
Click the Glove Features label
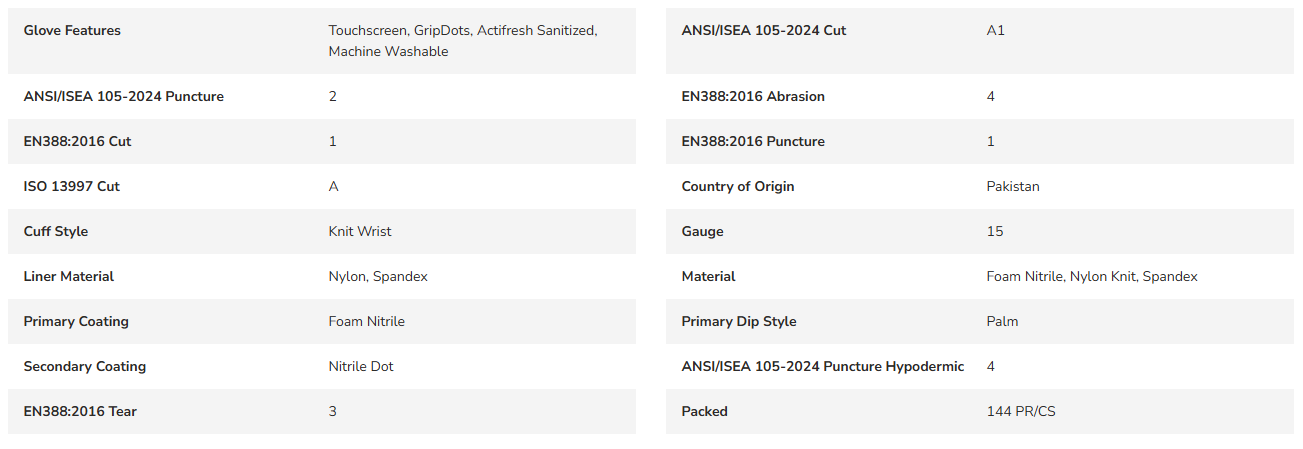pos(72,31)
